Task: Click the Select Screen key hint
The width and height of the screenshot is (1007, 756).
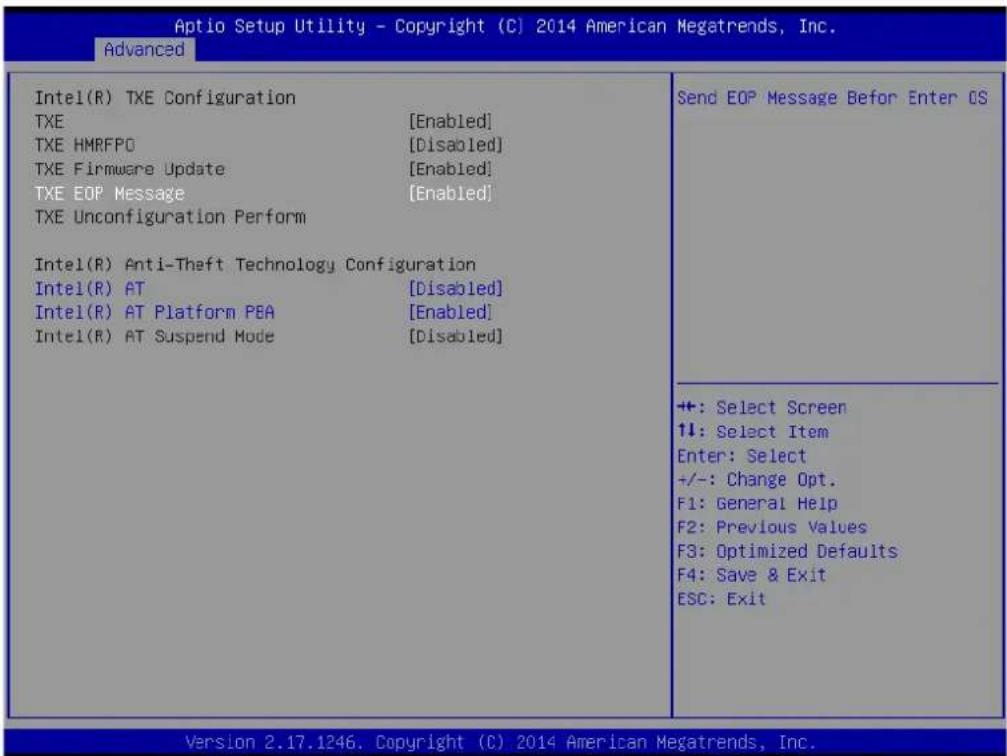Action: point(762,408)
